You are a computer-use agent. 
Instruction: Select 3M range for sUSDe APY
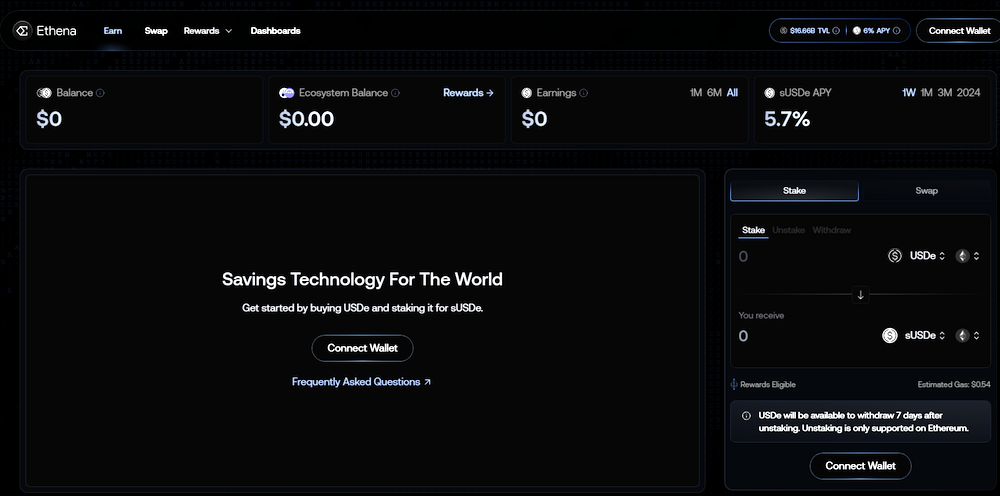click(x=945, y=93)
